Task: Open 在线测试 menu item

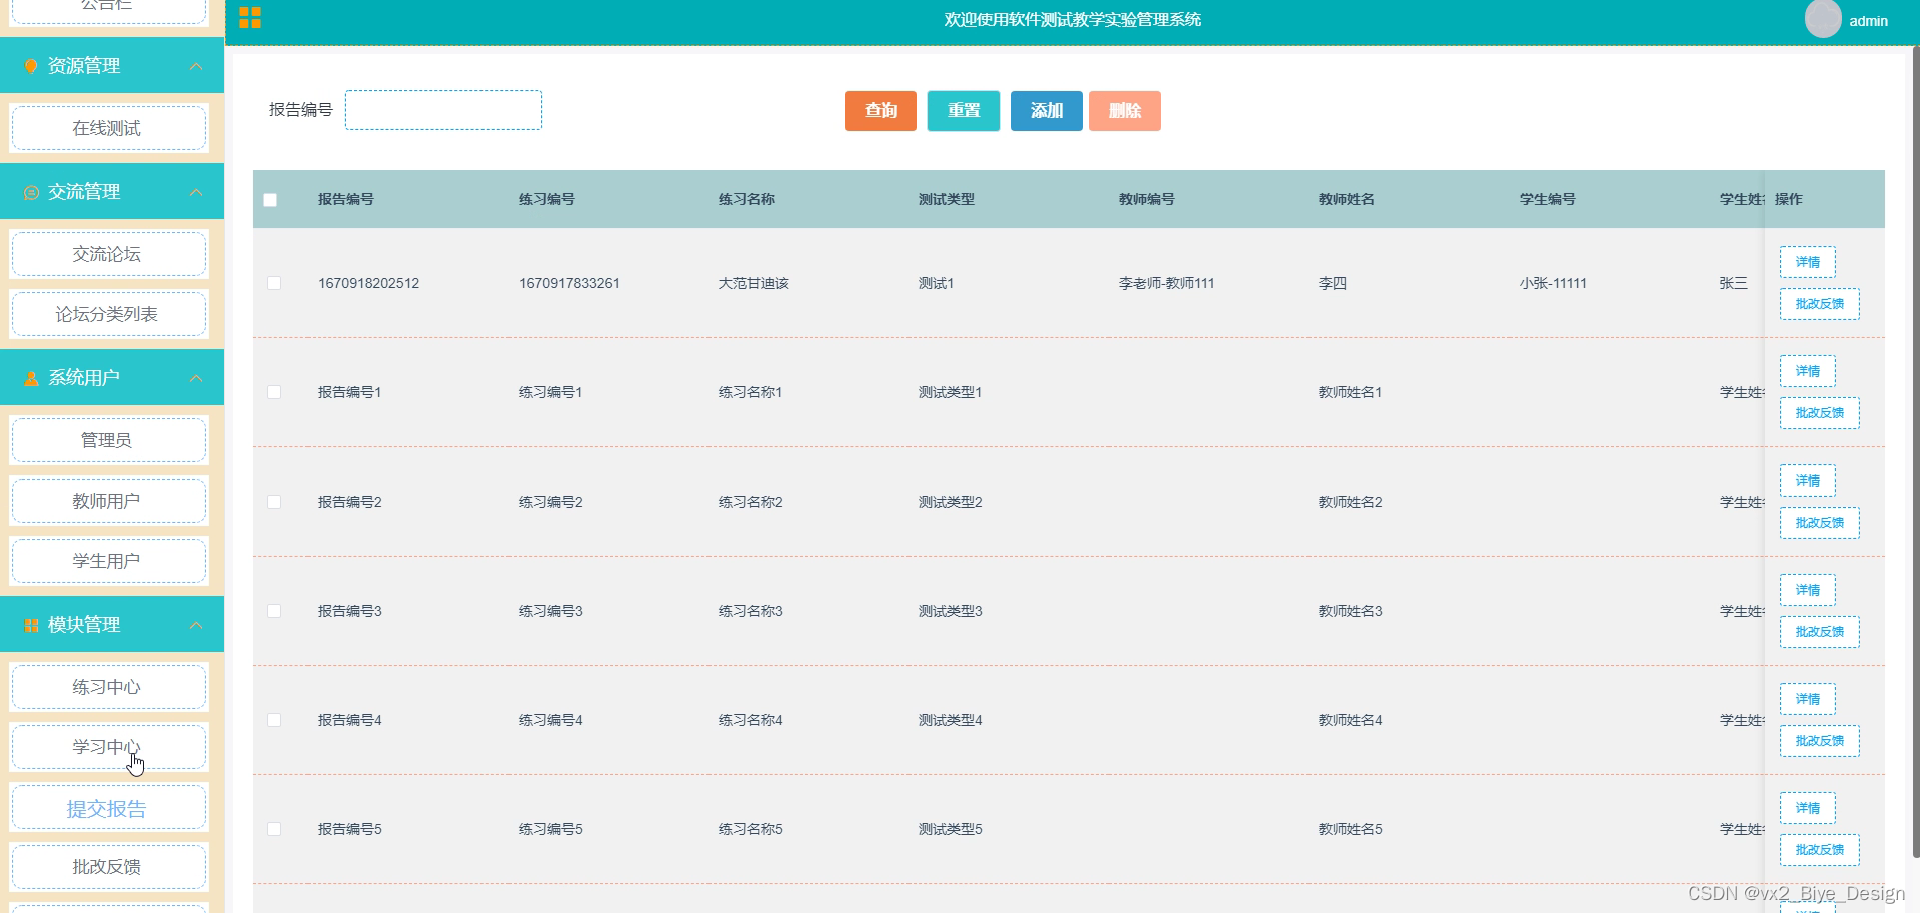Action: click(108, 128)
